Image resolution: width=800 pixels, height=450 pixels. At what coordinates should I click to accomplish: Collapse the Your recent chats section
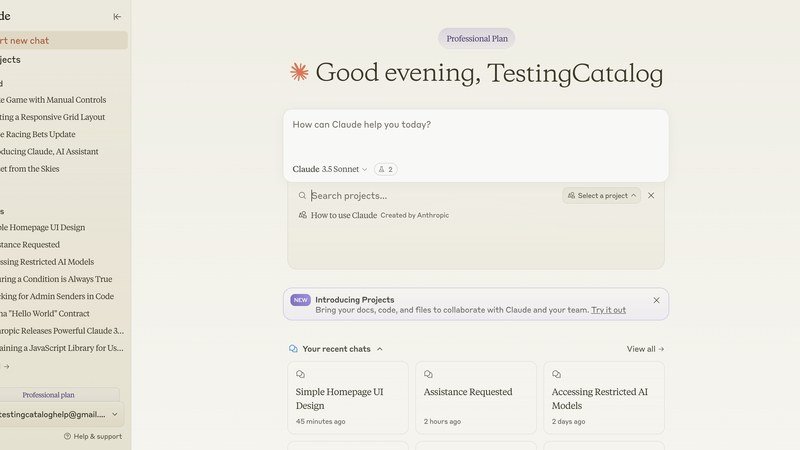[x=380, y=349]
